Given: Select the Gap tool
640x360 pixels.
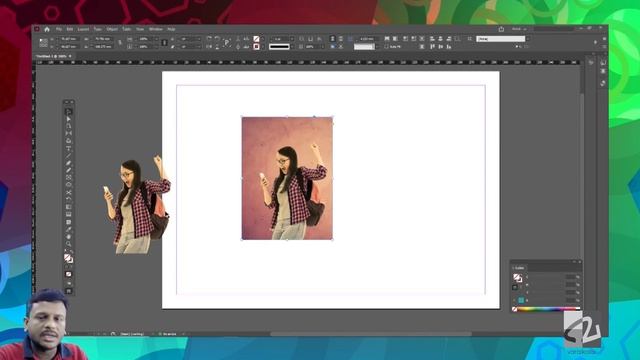Looking at the screenshot, I should click(x=69, y=133).
